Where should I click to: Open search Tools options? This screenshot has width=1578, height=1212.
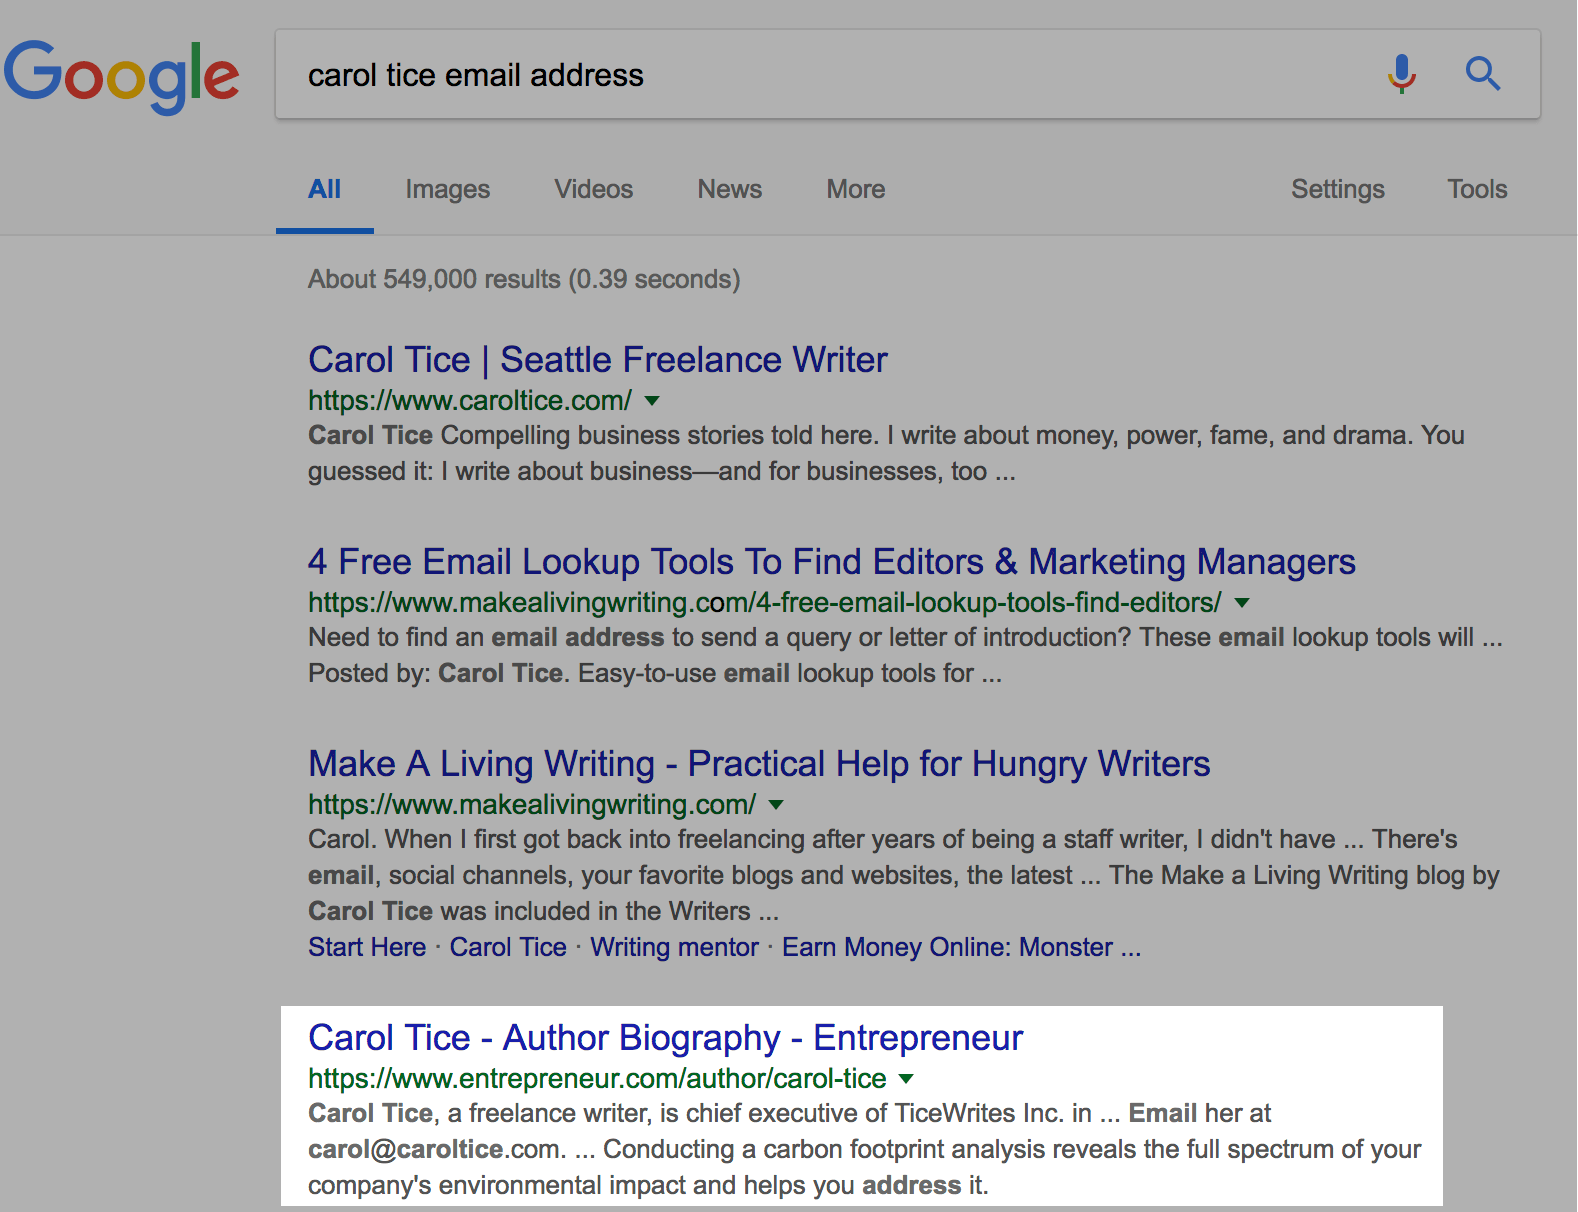click(x=1476, y=189)
